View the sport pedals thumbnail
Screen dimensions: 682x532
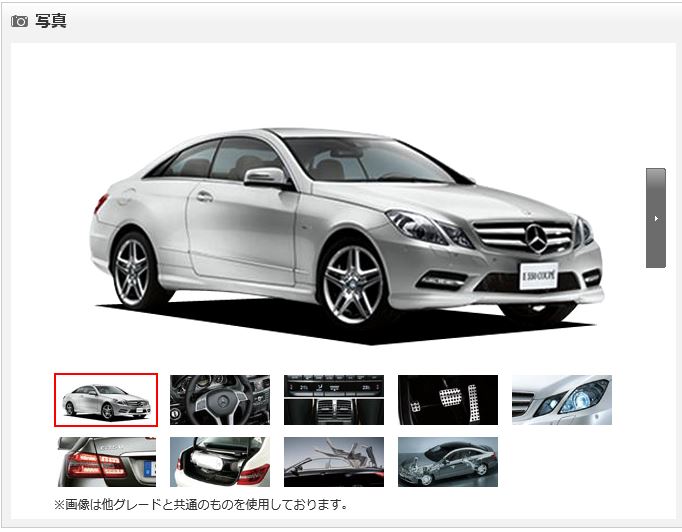(448, 400)
